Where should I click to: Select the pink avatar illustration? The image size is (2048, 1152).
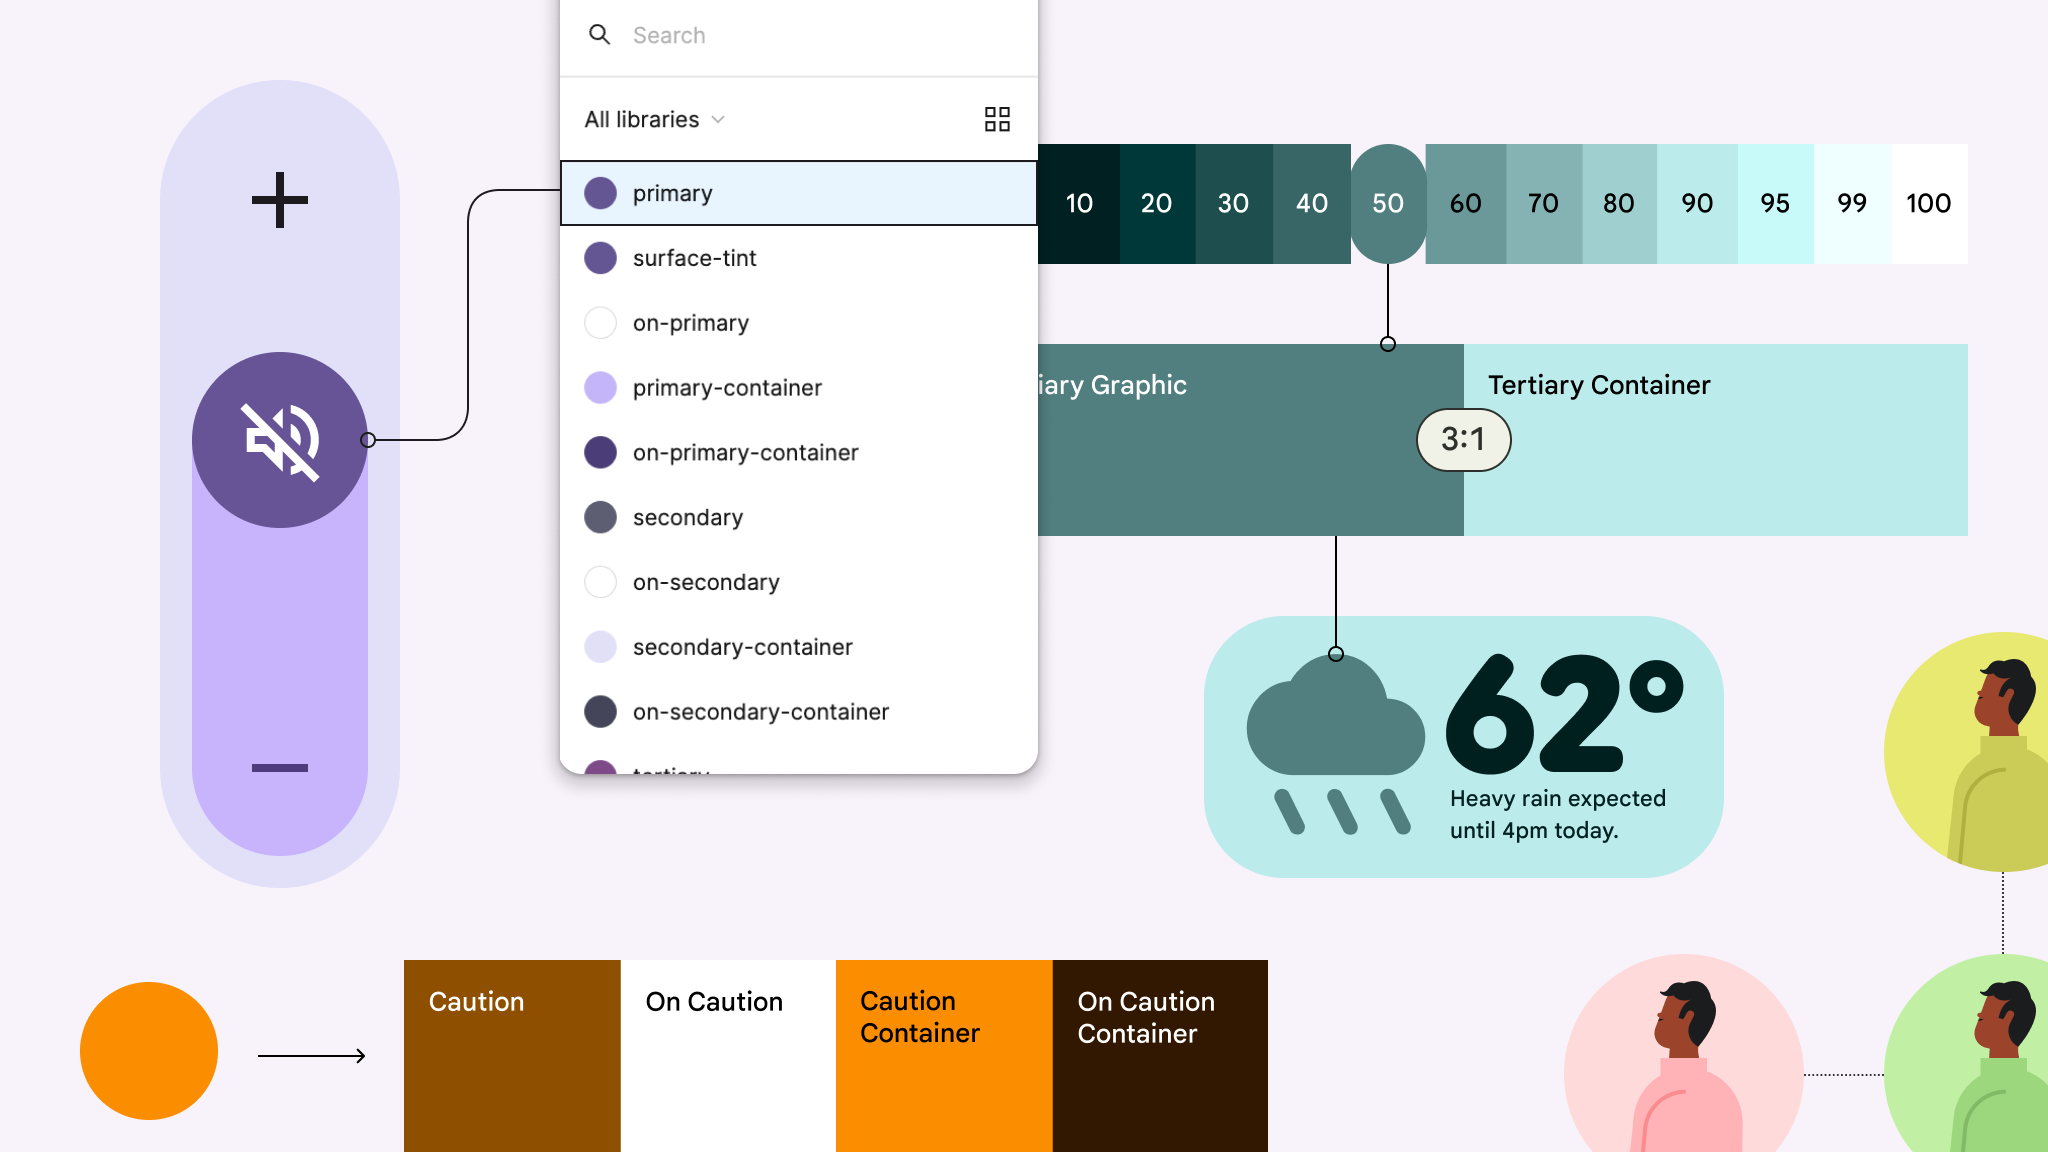point(1684,1060)
